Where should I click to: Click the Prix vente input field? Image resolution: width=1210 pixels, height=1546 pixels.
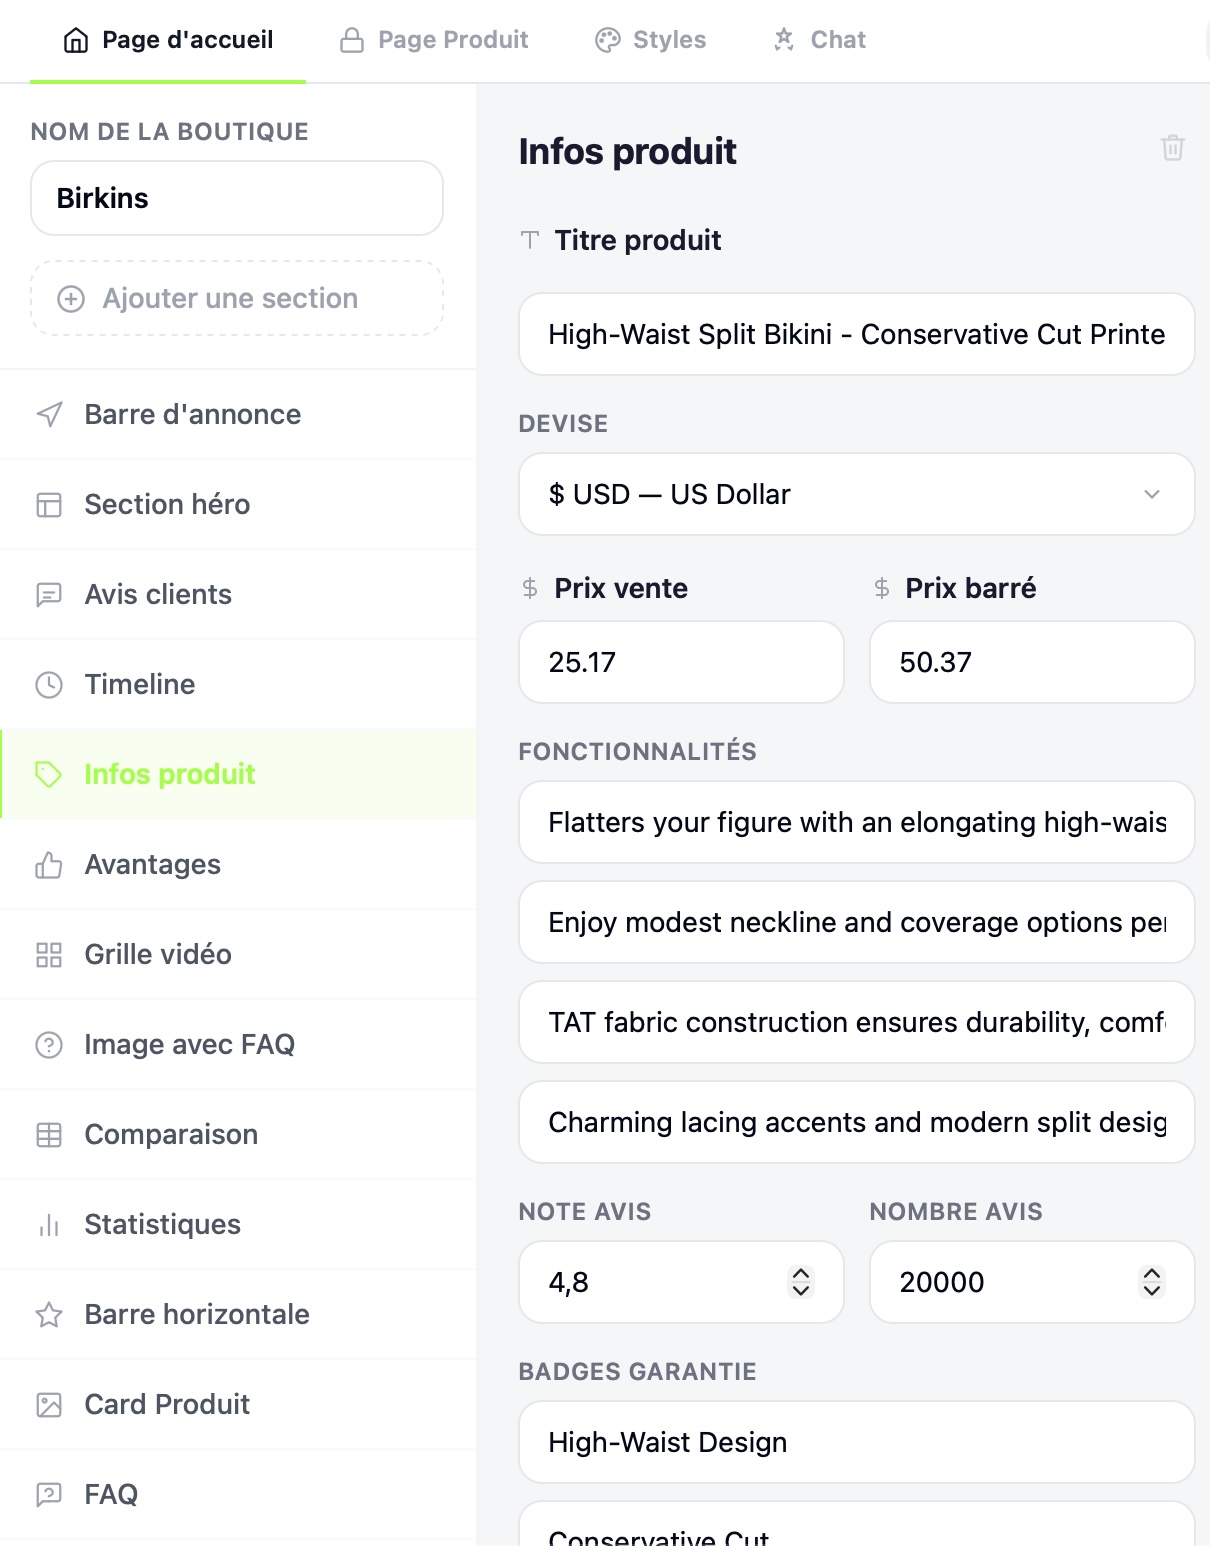[681, 662]
